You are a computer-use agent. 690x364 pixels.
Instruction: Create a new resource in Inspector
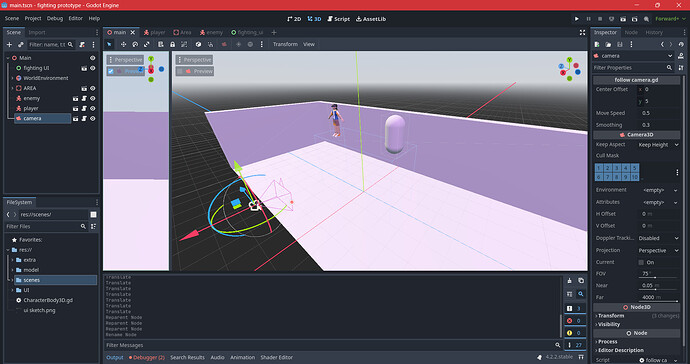tap(597, 44)
